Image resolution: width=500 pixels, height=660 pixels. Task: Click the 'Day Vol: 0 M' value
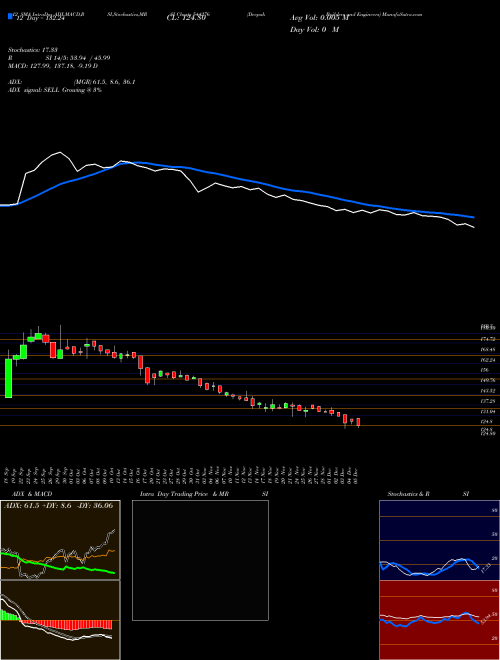(314, 30)
